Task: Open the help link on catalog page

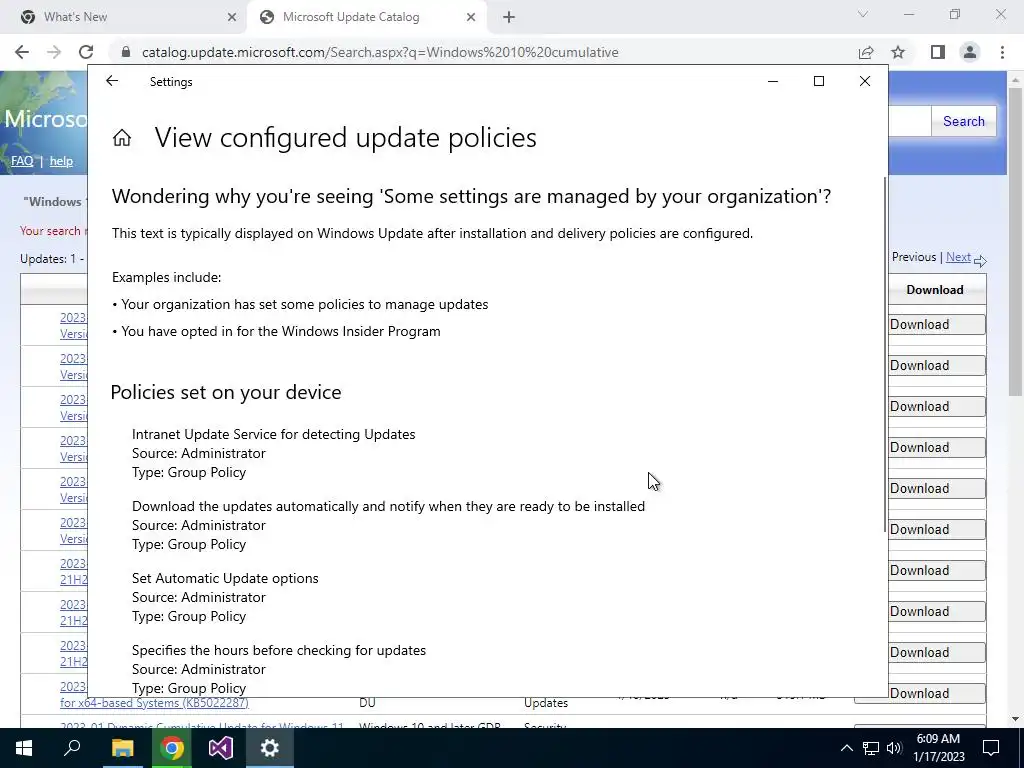Action: (x=61, y=161)
